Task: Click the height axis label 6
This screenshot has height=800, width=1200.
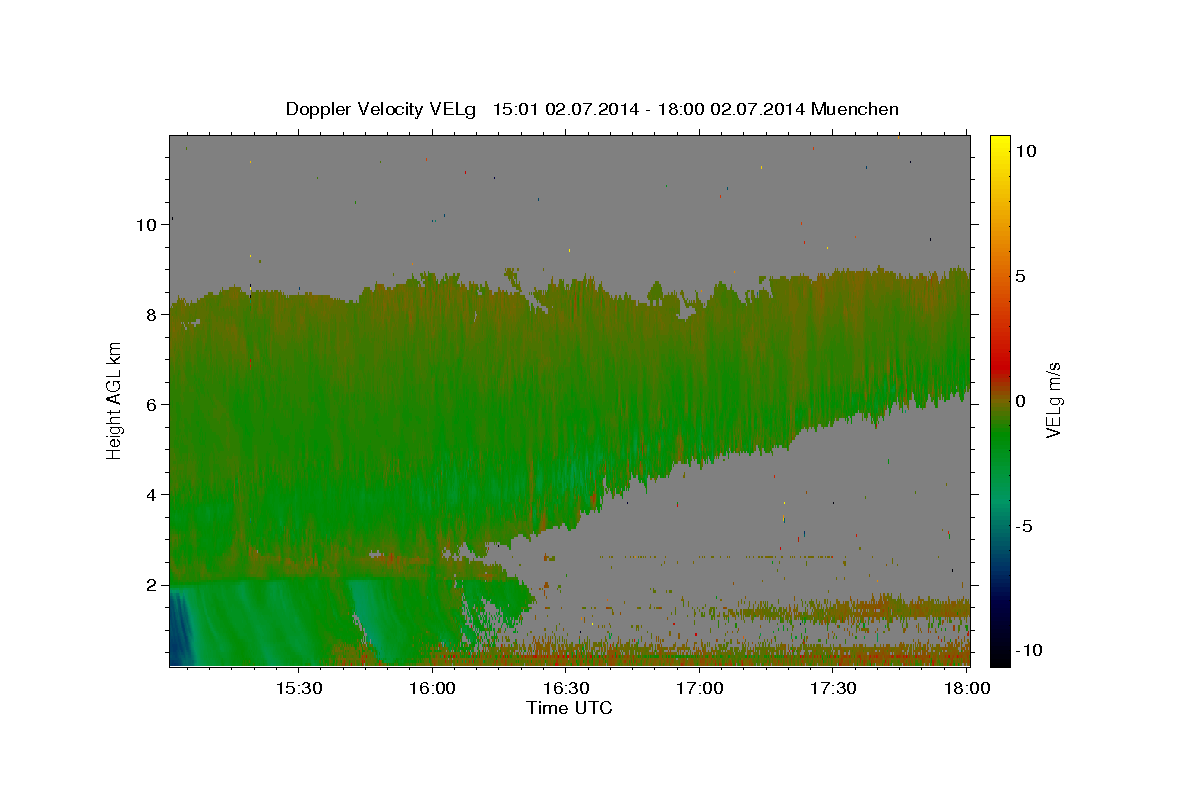Action: point(153,405)
